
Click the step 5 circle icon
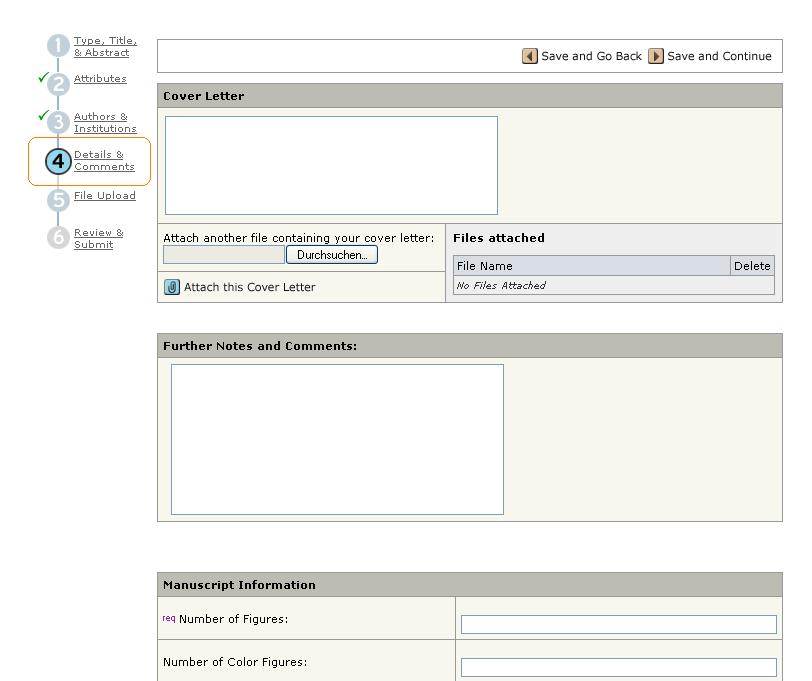[x=58, y=200]
